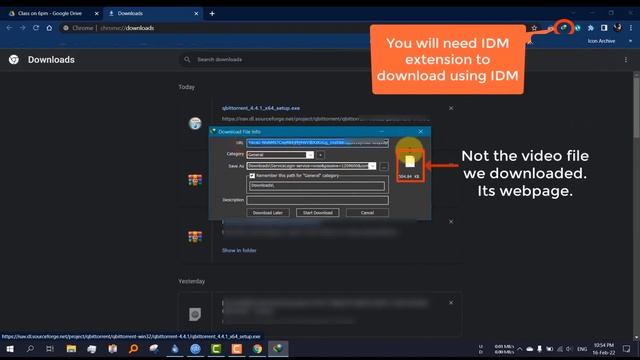
Task: Show hidden system tray icons
Action: 520,349
